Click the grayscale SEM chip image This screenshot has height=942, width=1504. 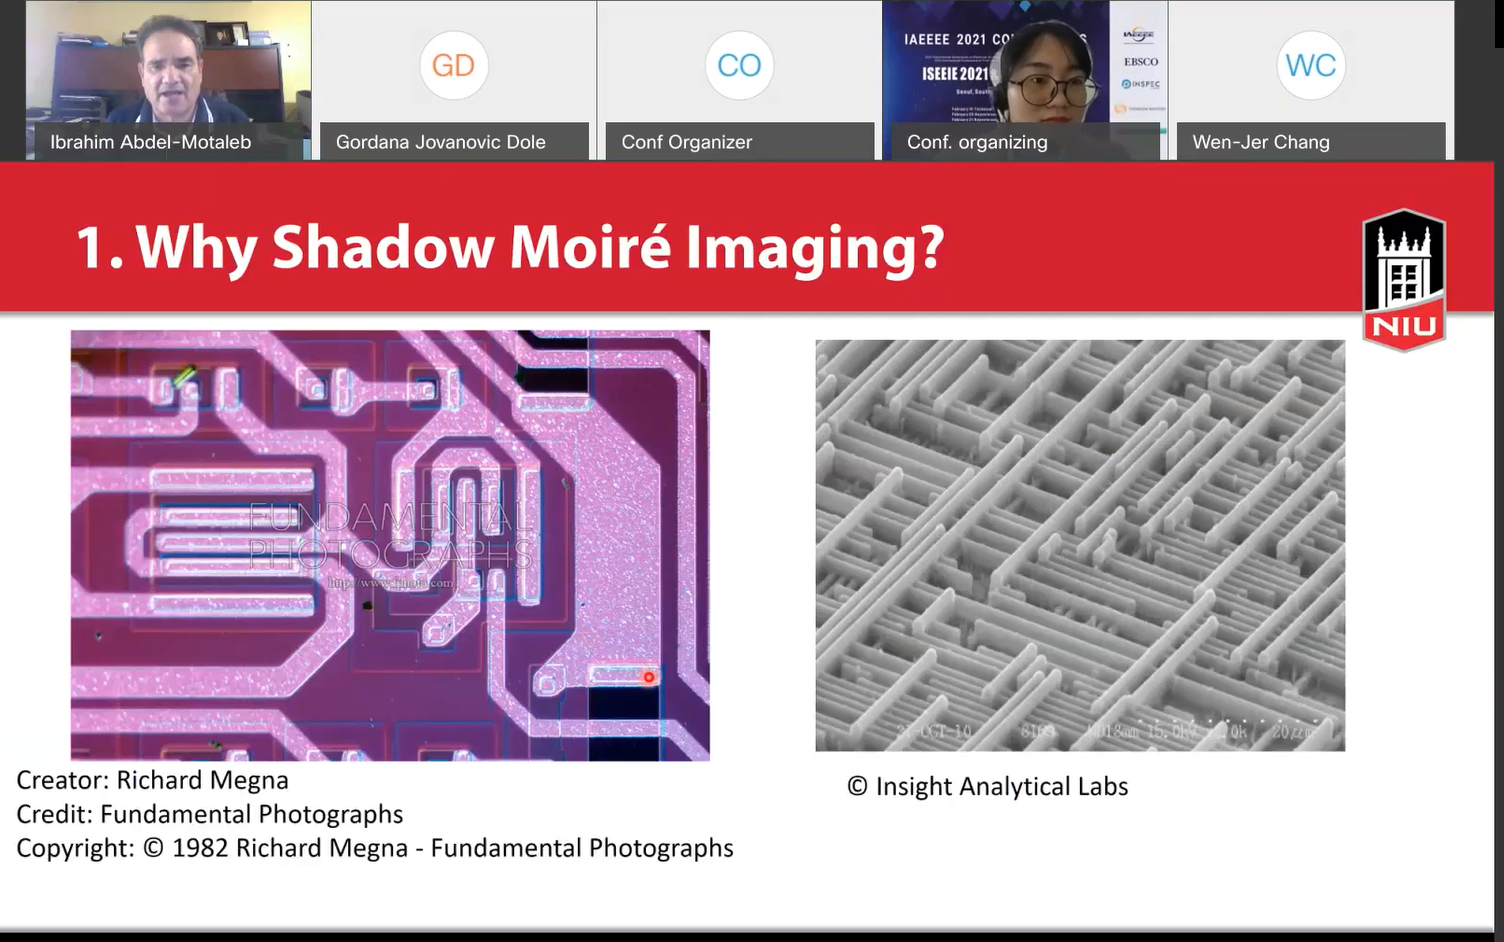tap(1080, 545)
